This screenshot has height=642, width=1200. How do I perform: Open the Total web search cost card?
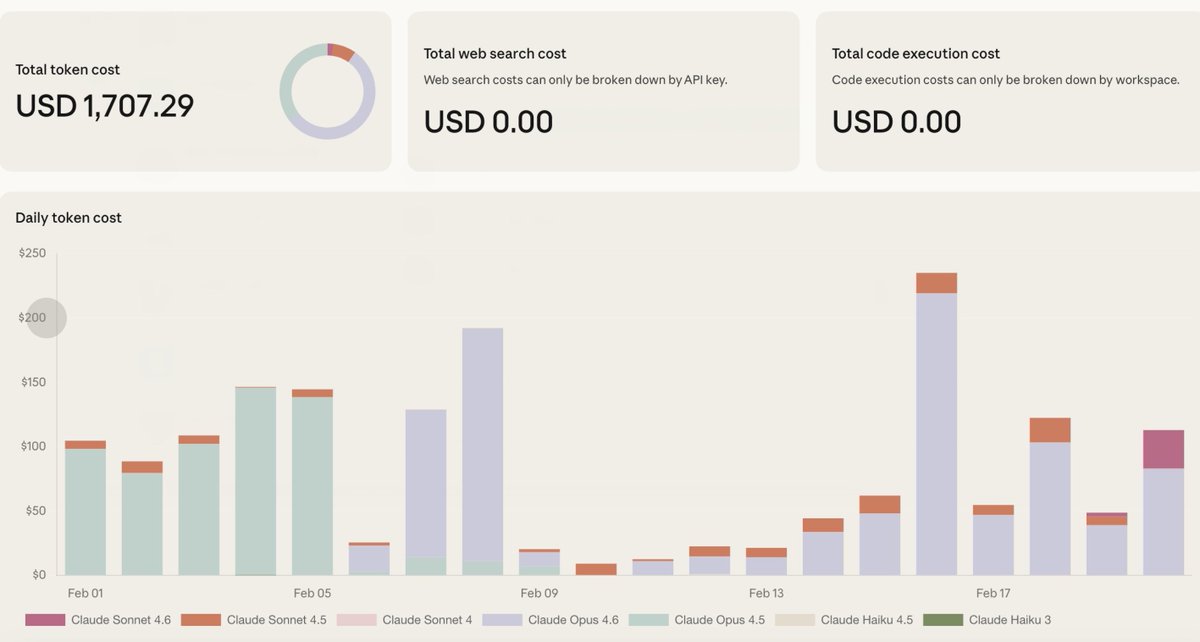(x=600, y=90)
